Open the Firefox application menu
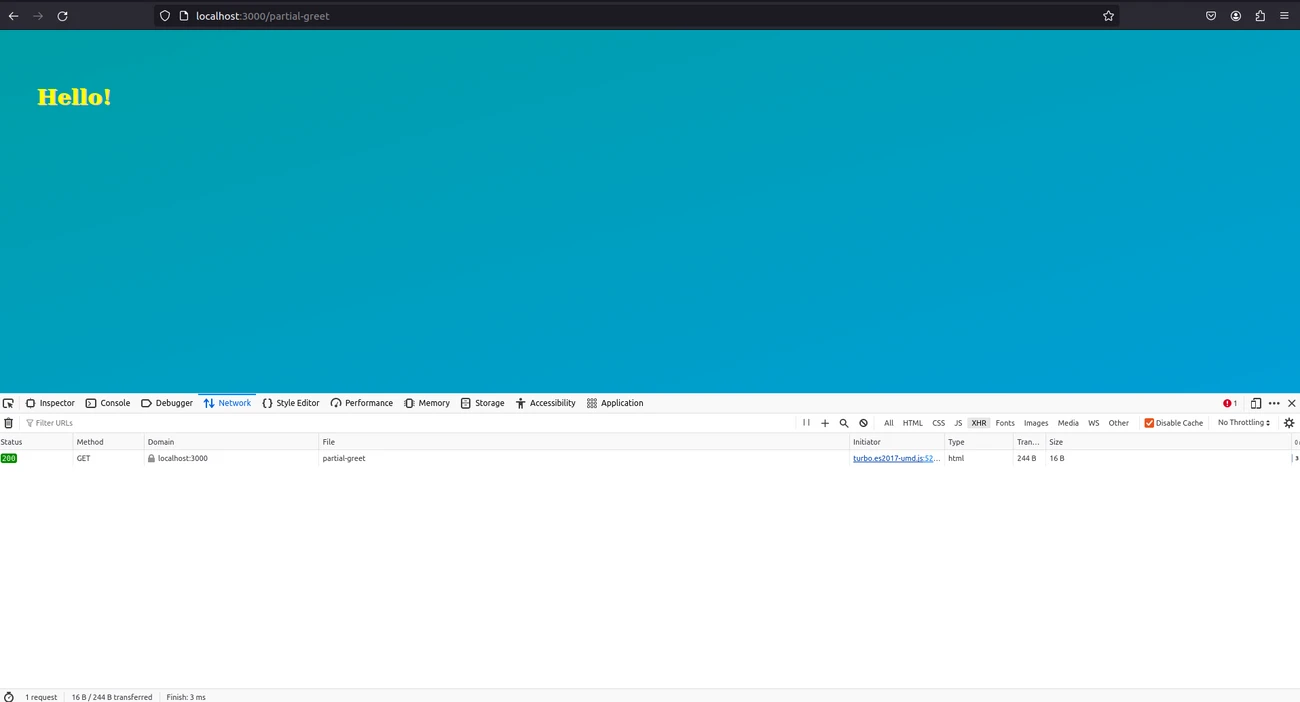Viewport: 1300px width, 702px height. [x=1284, y=16]
